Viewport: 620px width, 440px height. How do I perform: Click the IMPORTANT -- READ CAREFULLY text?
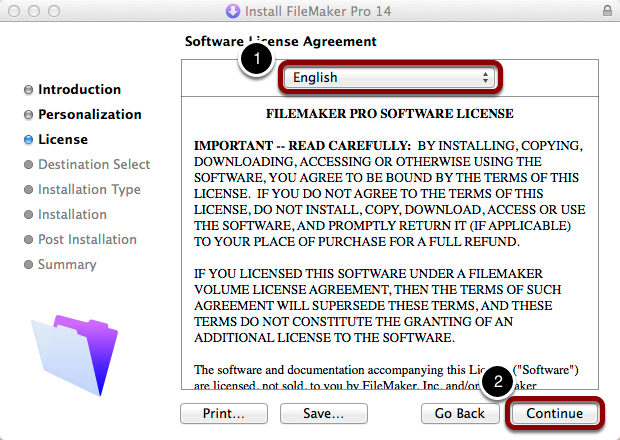(x=303, y=145)
